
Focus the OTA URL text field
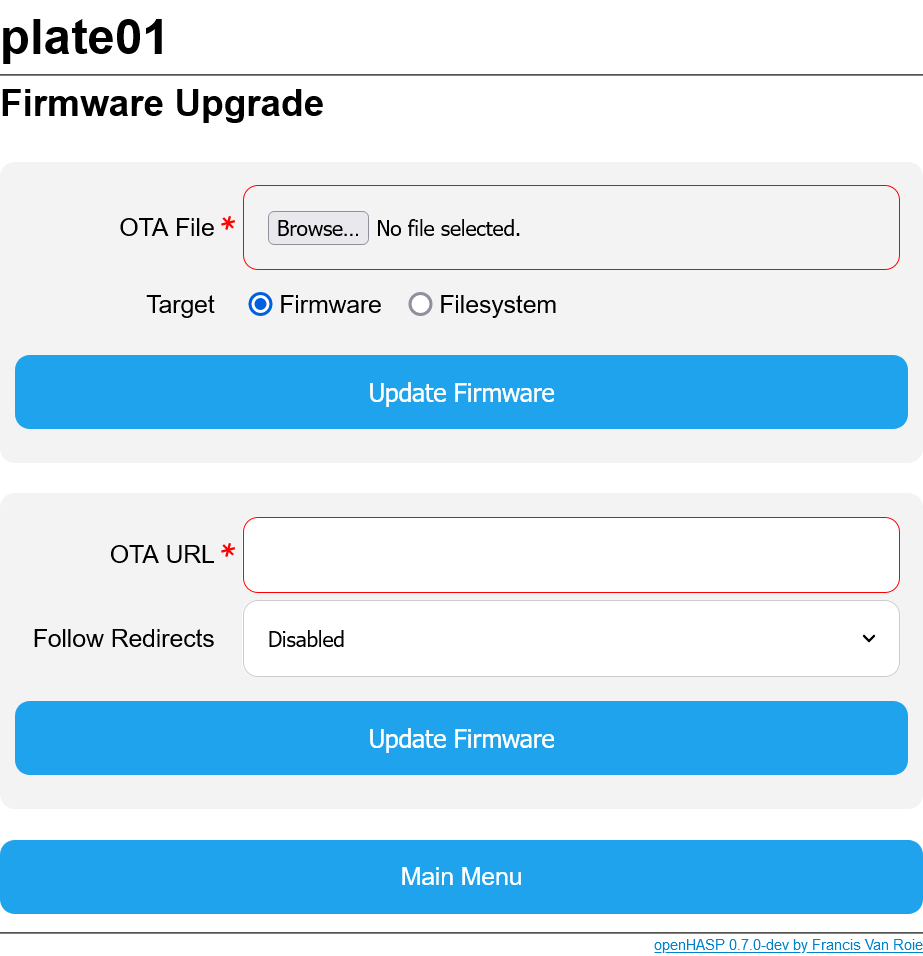pyautogui.click(x=571, y=555)
